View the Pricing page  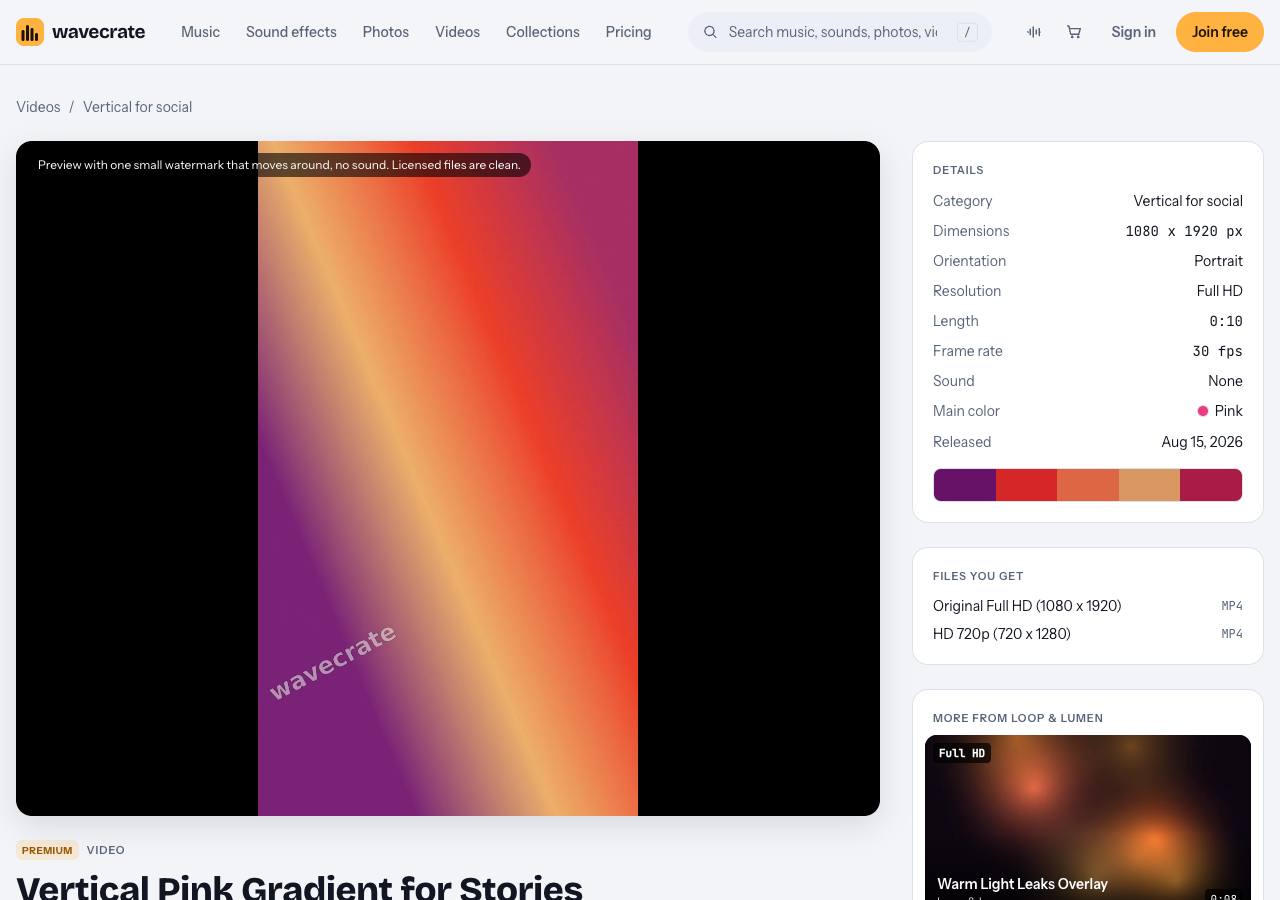[x=628, y=32]
